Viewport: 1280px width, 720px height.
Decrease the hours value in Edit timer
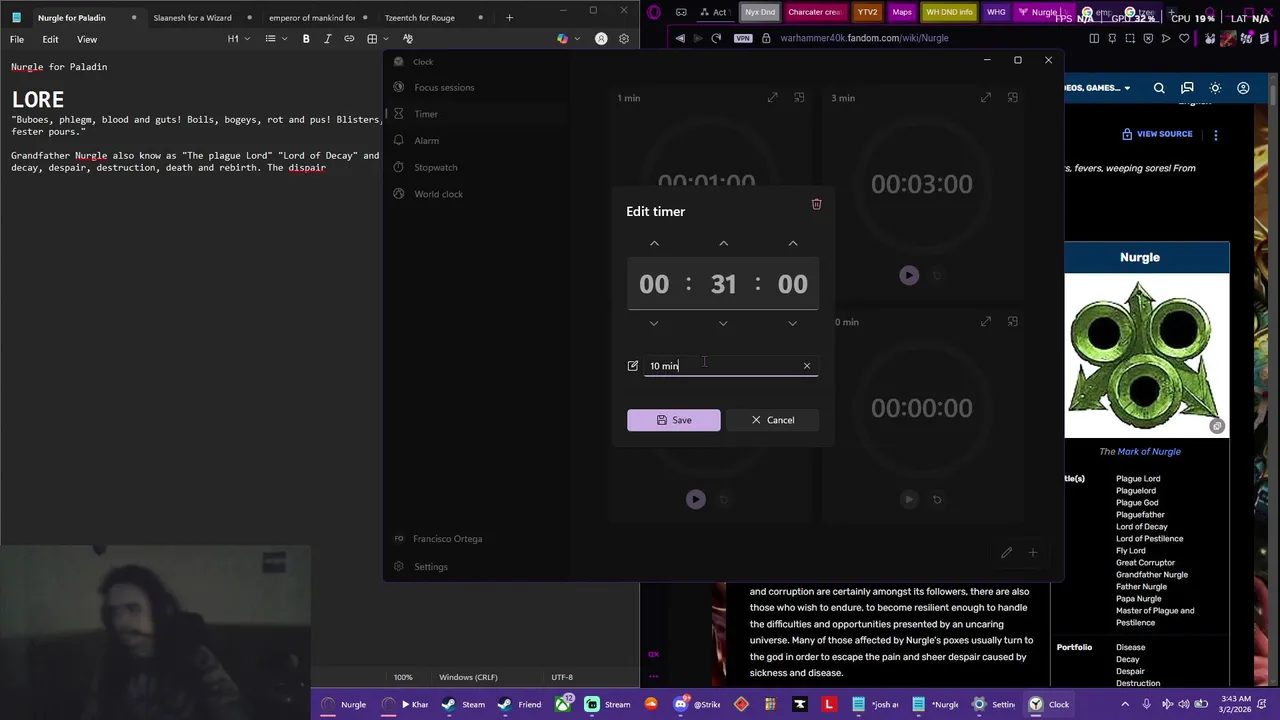[654, 323]
